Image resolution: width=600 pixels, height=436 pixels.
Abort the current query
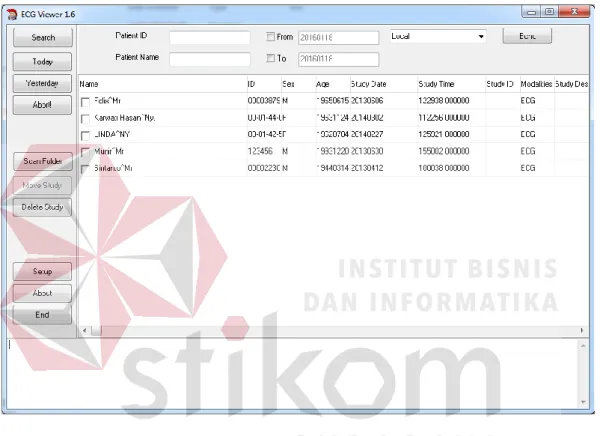coord(42,105)
